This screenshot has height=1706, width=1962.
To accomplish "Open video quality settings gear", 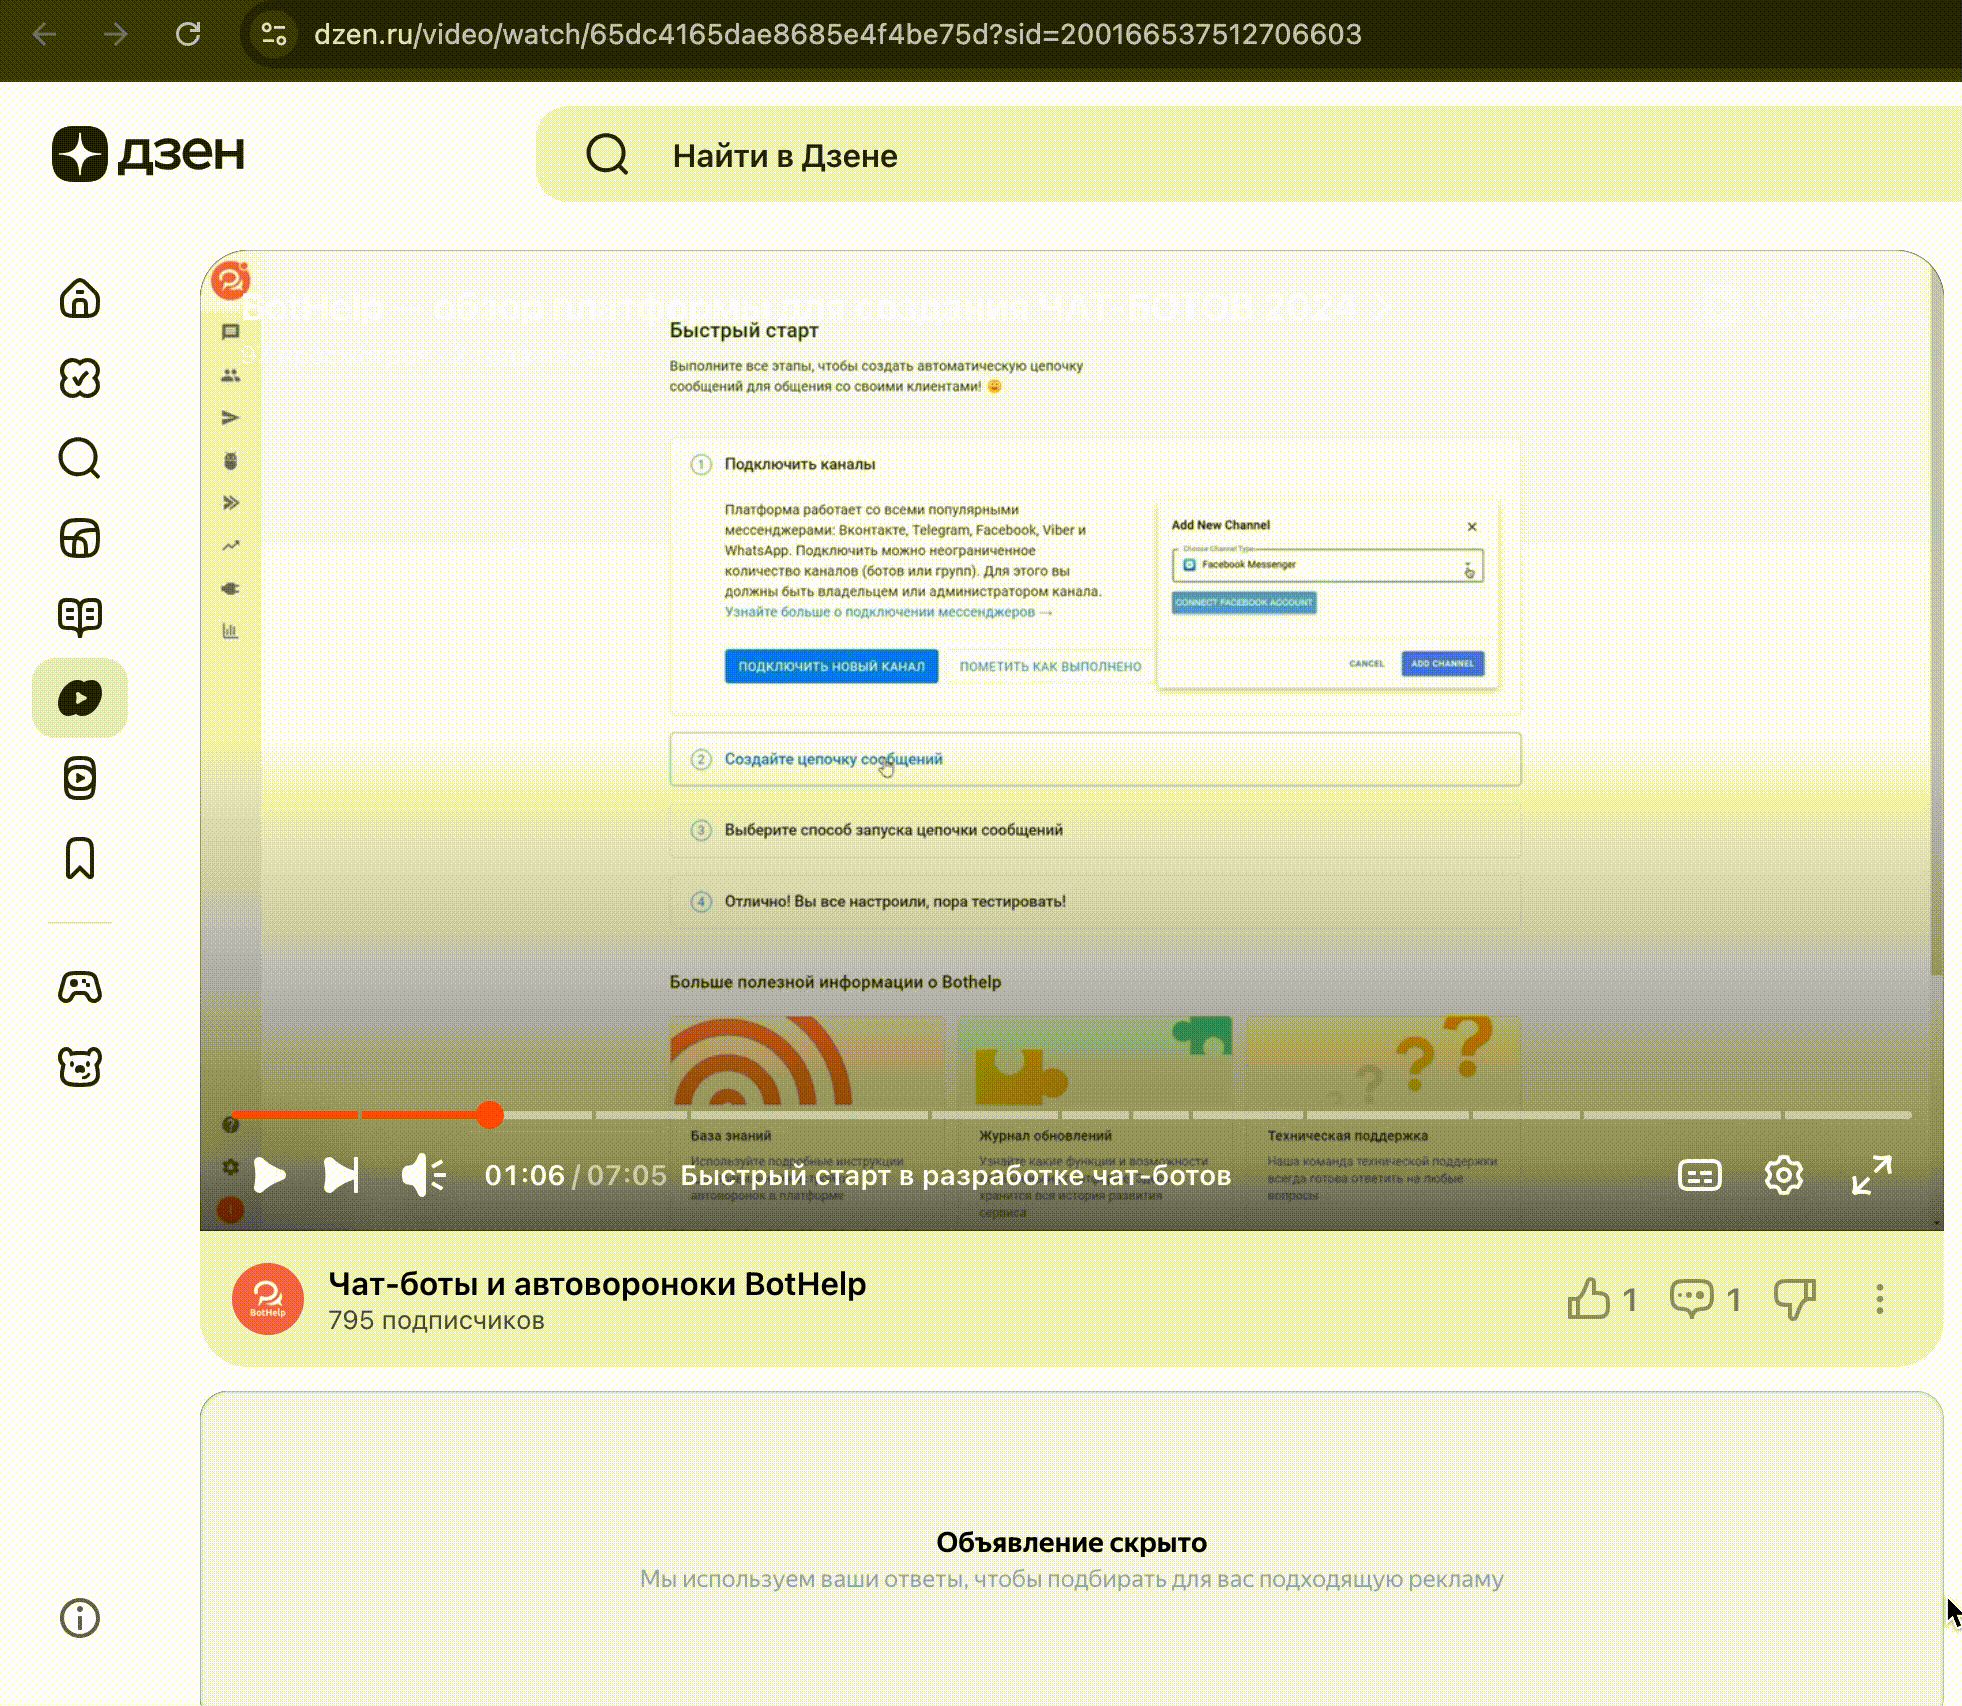I will (1783, 1175).
